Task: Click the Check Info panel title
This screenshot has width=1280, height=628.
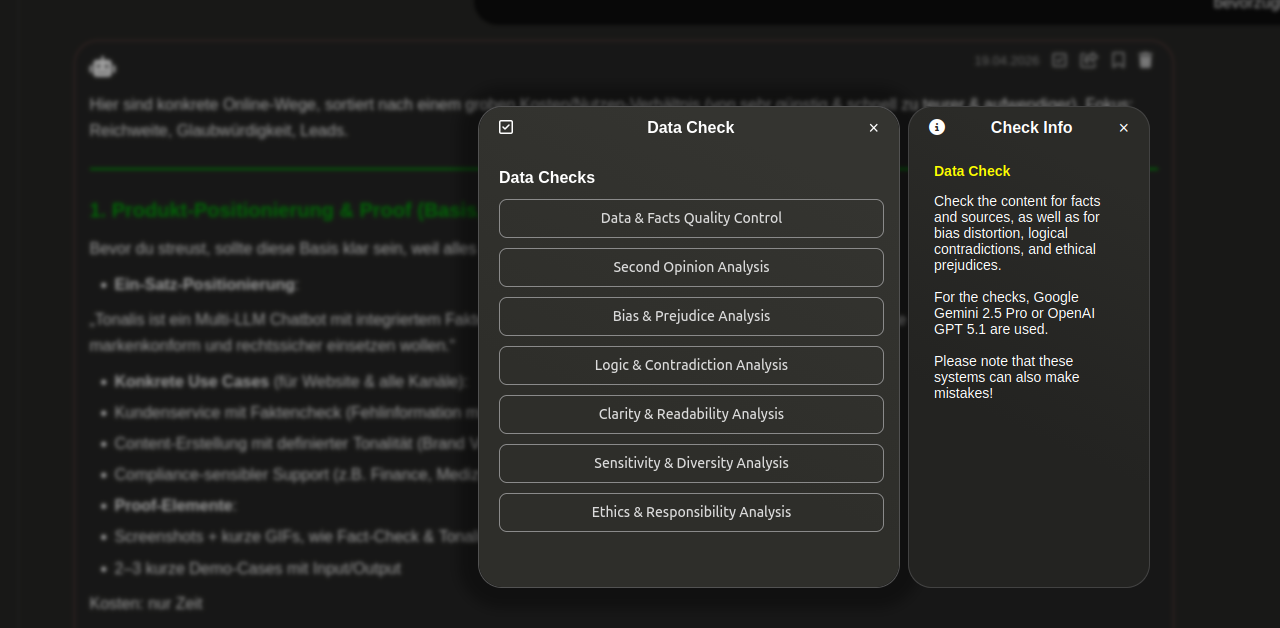Action: (1031, 127)
